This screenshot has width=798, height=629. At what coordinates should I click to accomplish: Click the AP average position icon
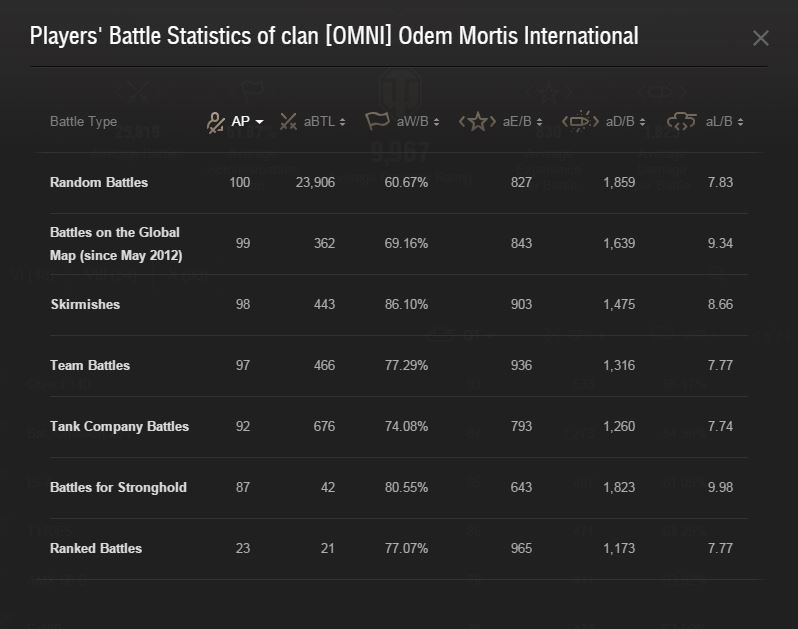[216, 122]
